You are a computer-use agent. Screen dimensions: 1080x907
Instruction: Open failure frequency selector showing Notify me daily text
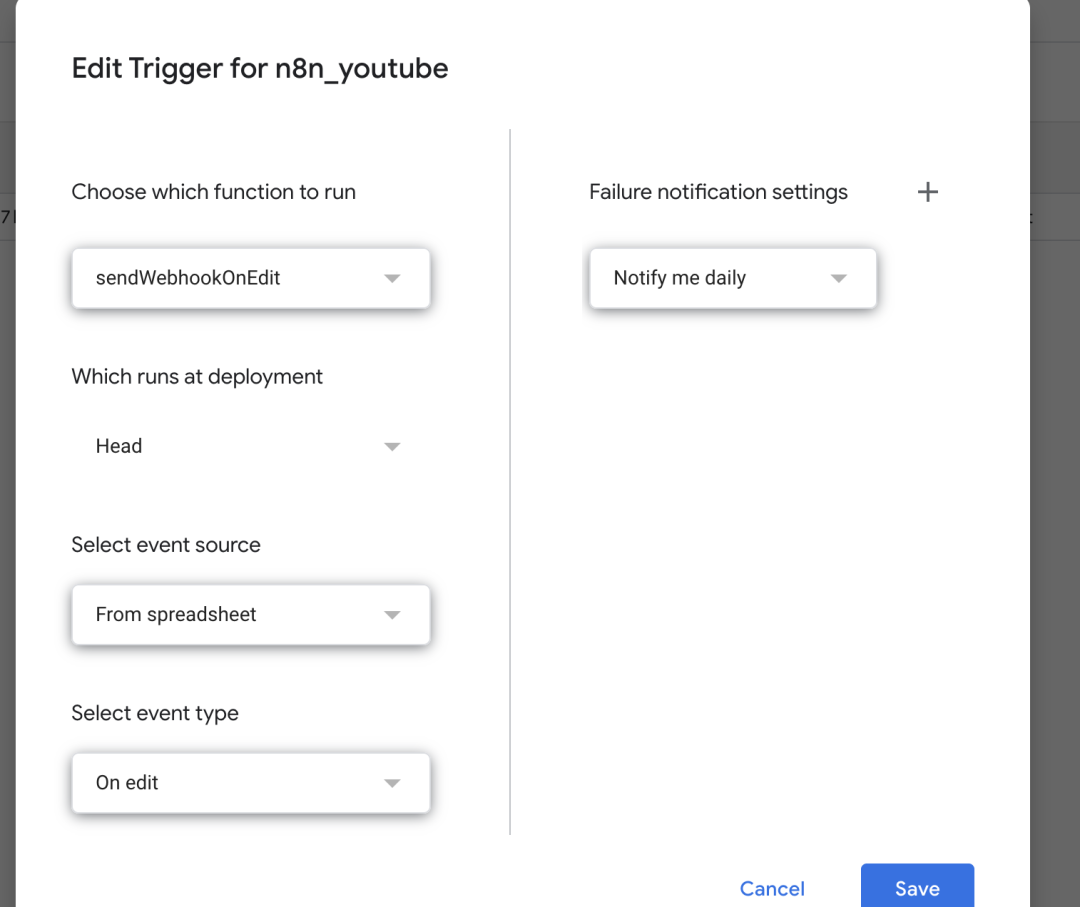tap(680, 278)
